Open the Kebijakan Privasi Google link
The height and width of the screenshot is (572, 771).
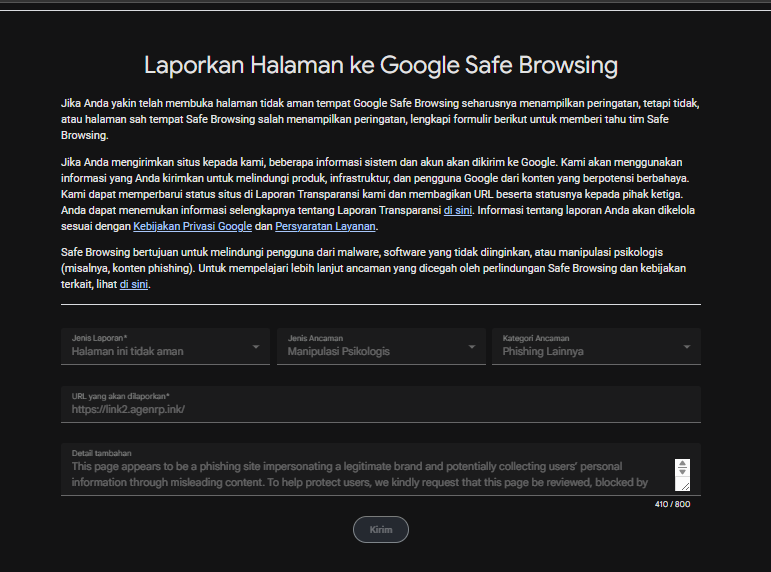coord(192,226)
